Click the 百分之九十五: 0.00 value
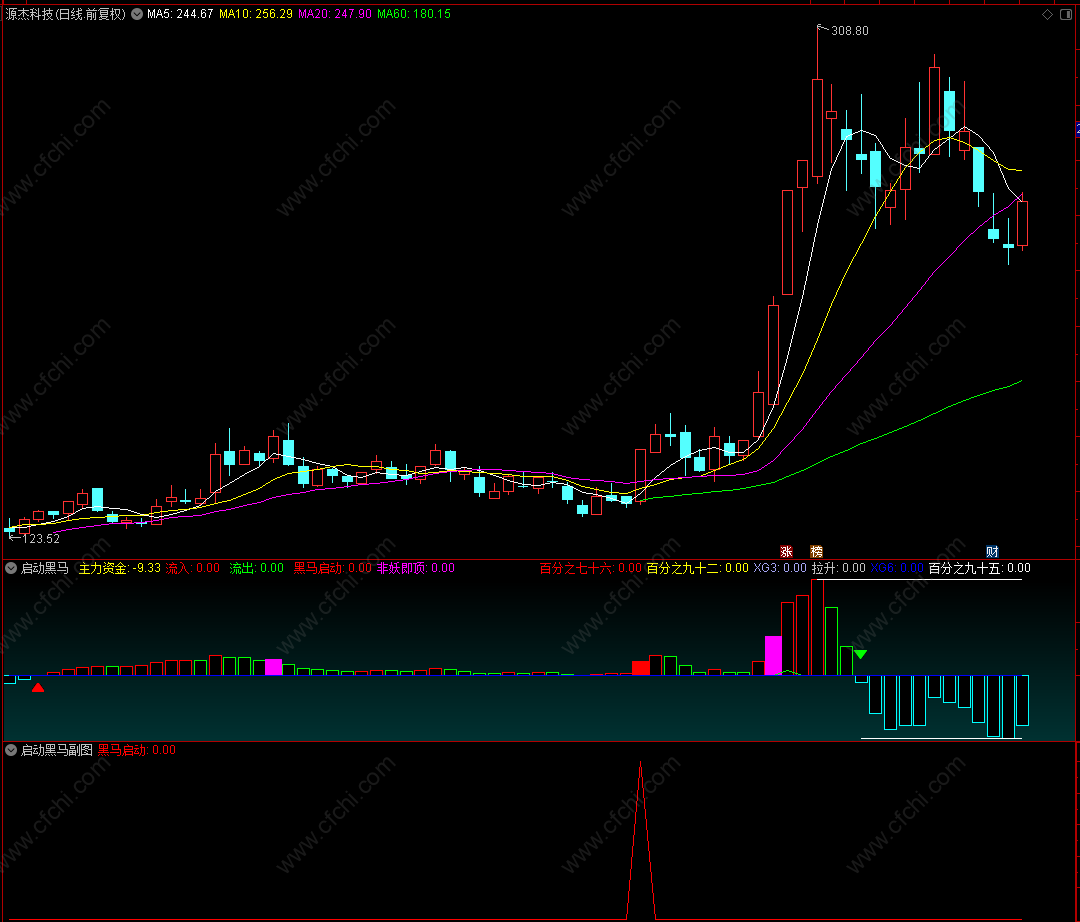1080x922 pixels. (979, 568)
